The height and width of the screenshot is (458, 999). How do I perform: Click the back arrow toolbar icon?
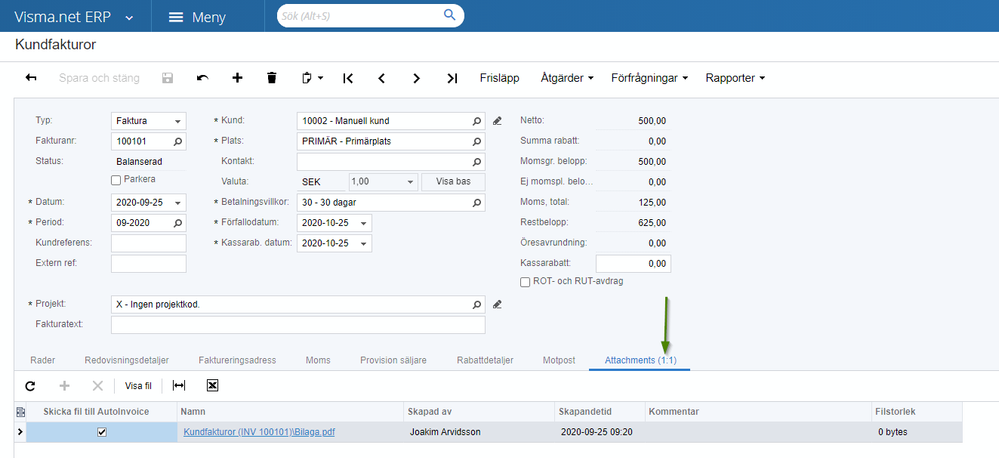pyautogui.click(x=31, y=78)
